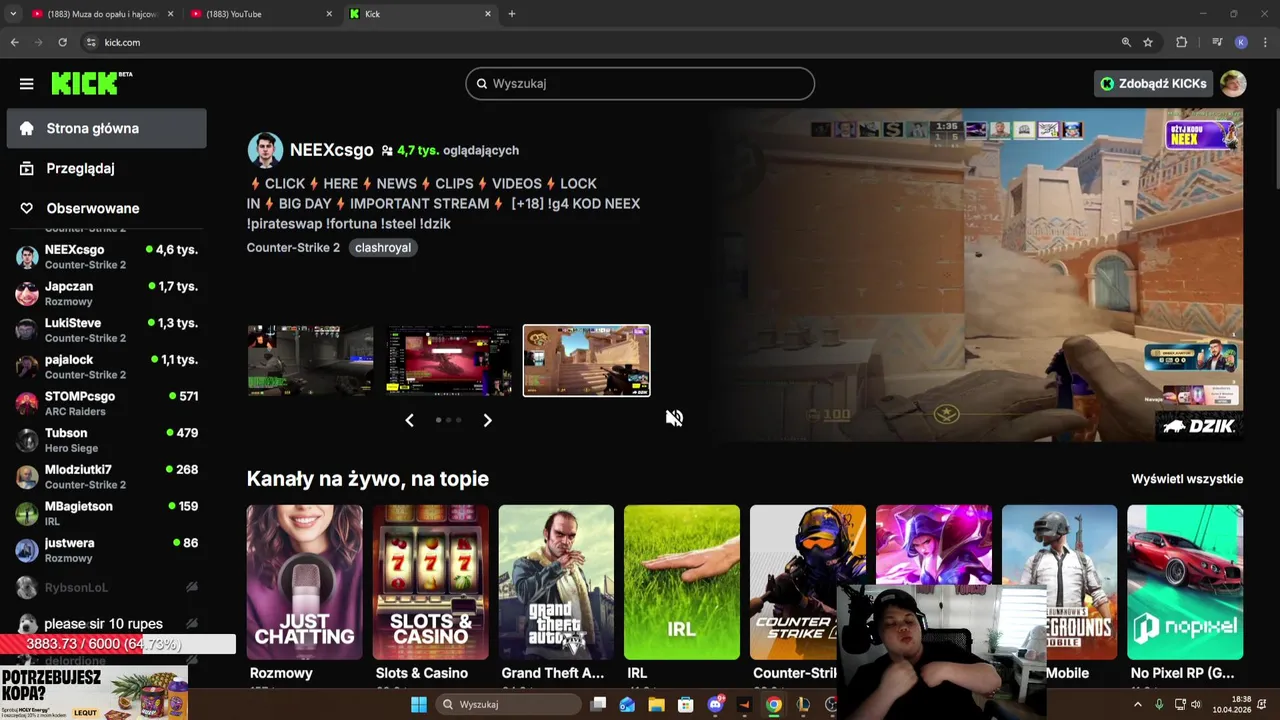Switch to the Muza do opału YouTube tab
Image resolution: width=1280 pixels, height=720 pixels.
(103, 14)
